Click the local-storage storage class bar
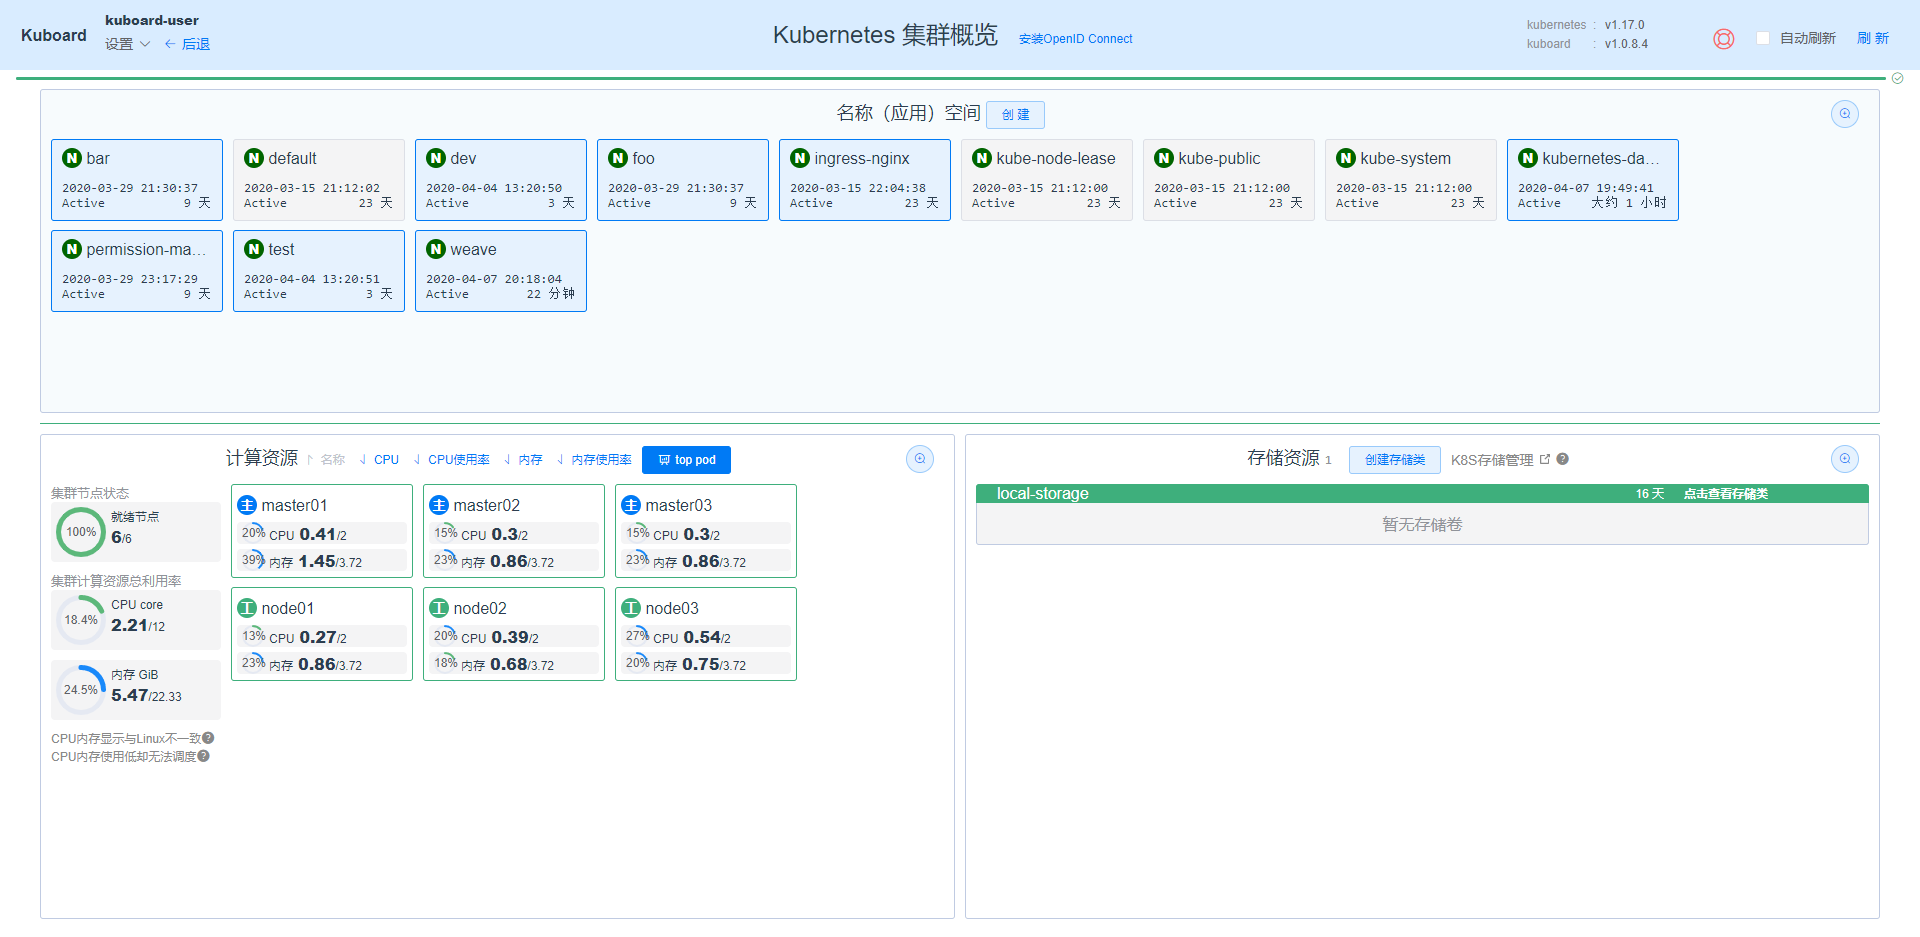Screen dimensions: 1920x937 [1422, 494]
